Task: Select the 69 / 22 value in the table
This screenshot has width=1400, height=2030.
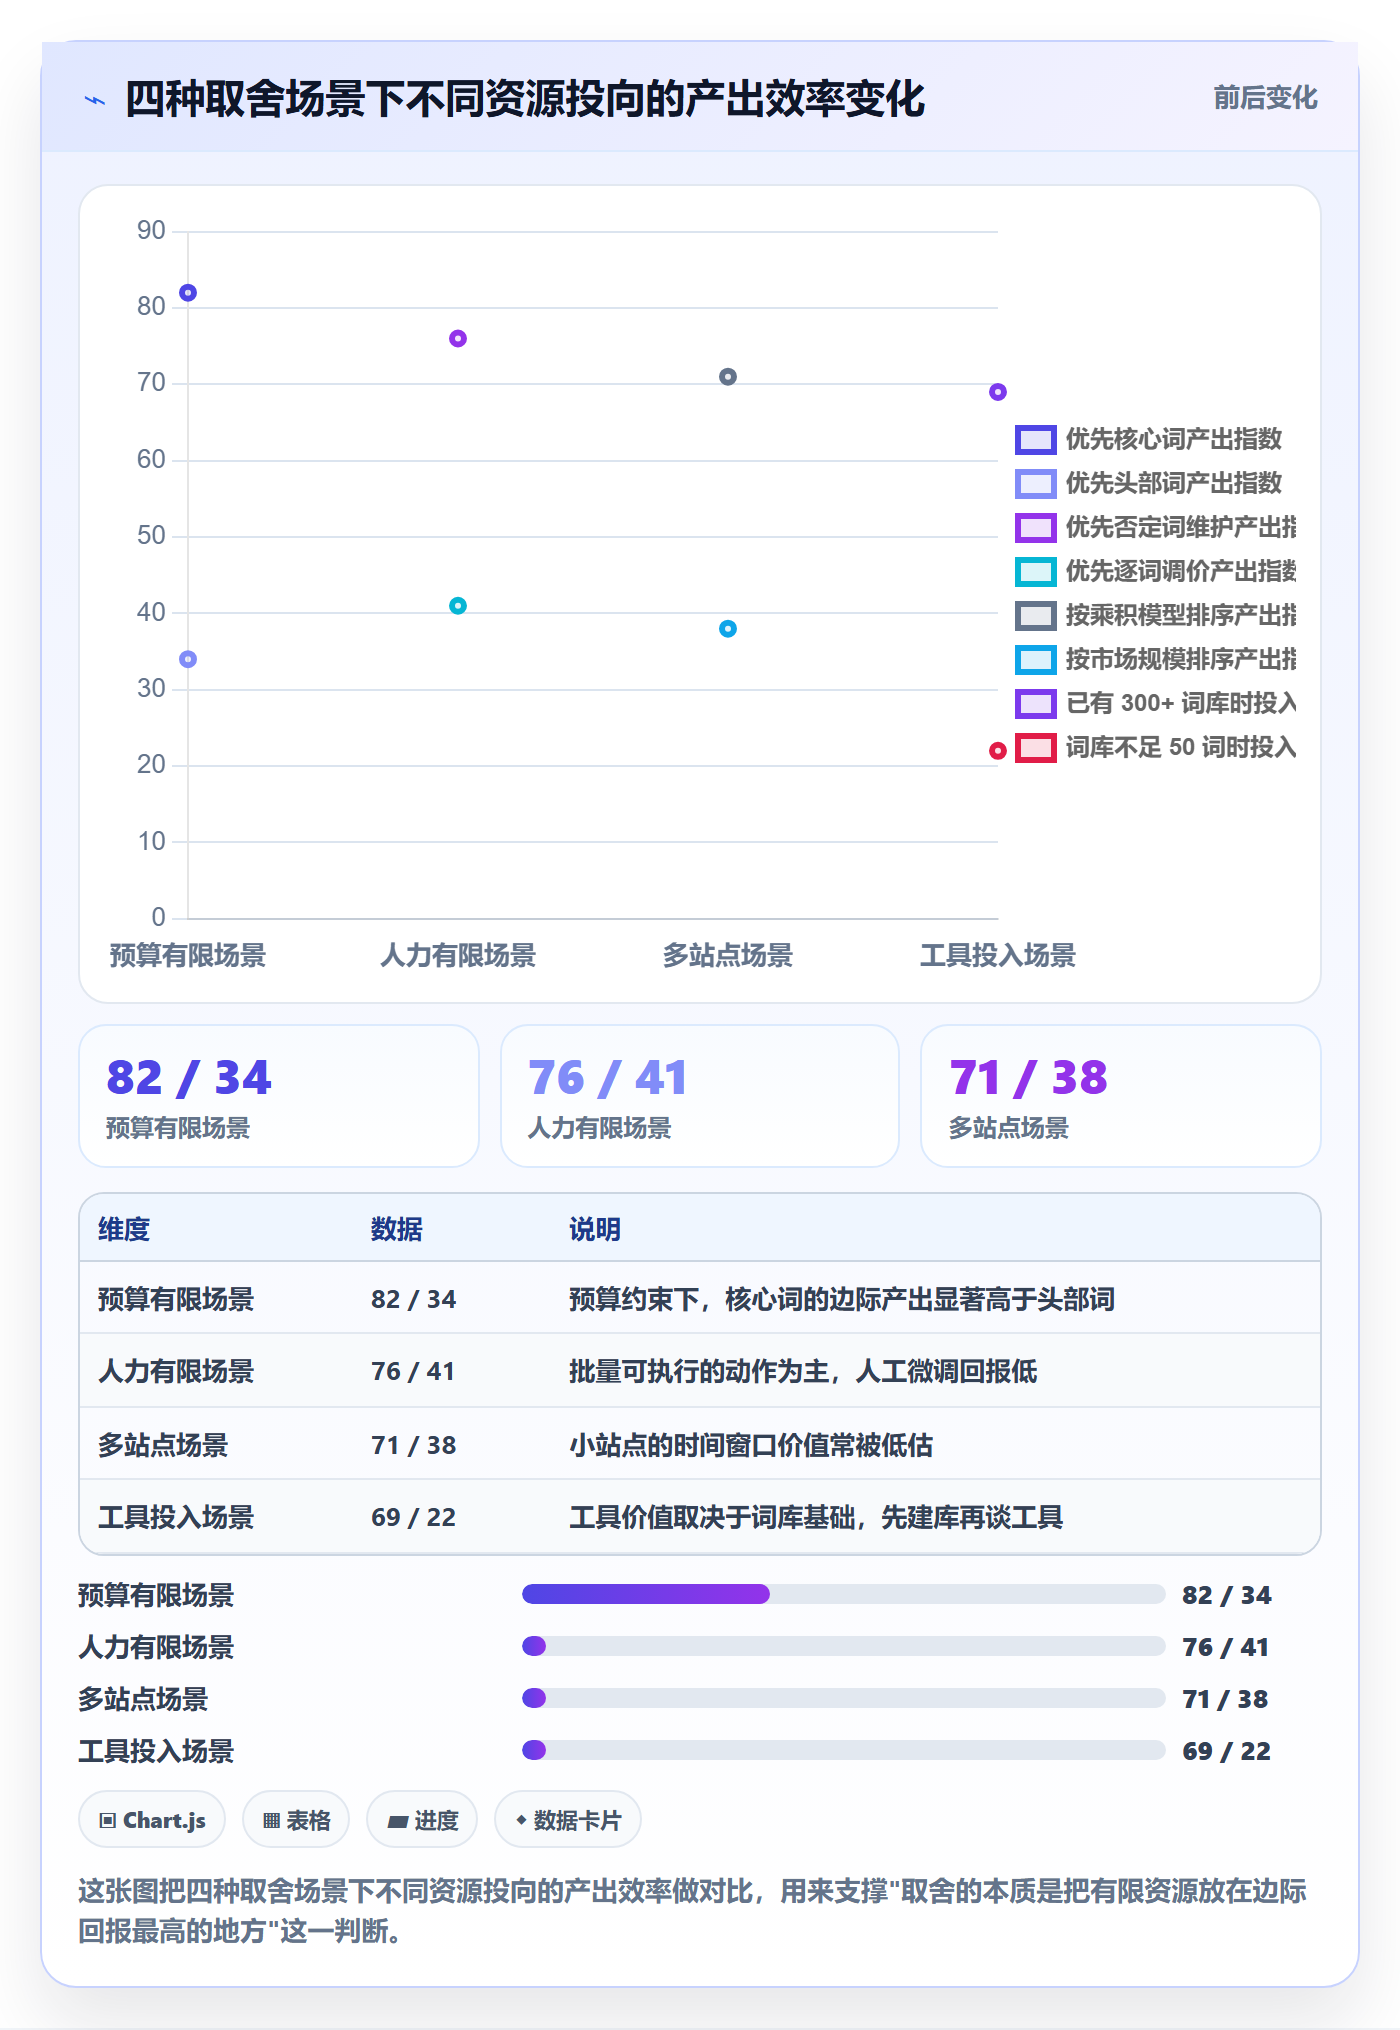Action: [414, 1517]
